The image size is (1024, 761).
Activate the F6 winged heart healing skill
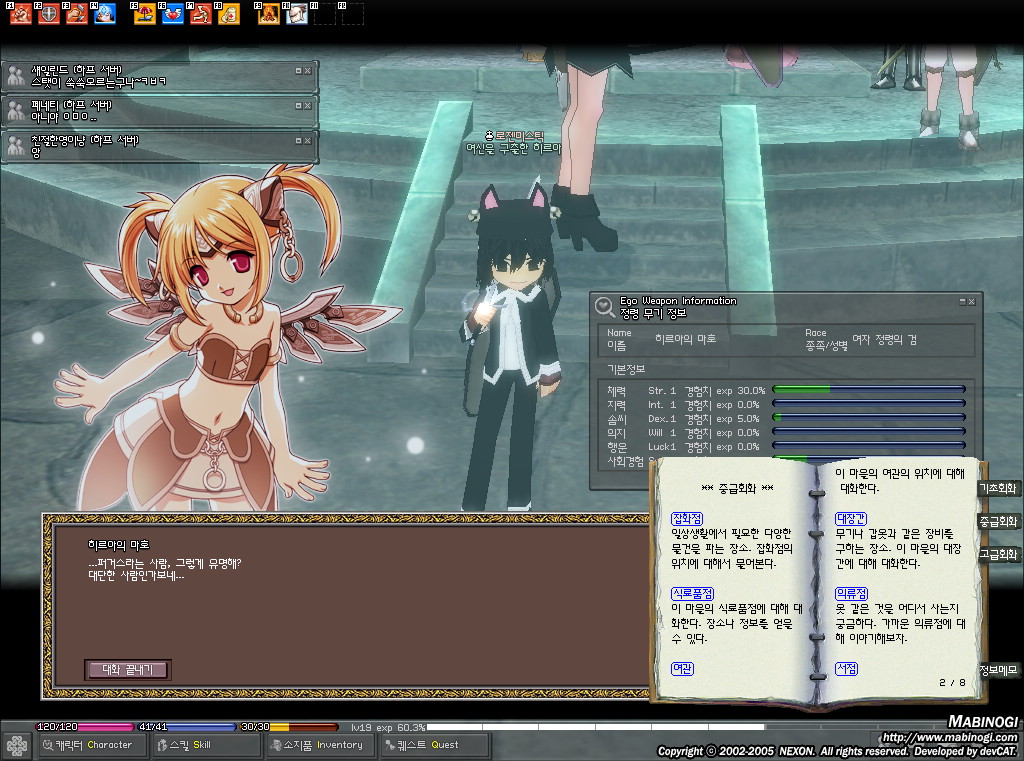[x=172, y=14]
